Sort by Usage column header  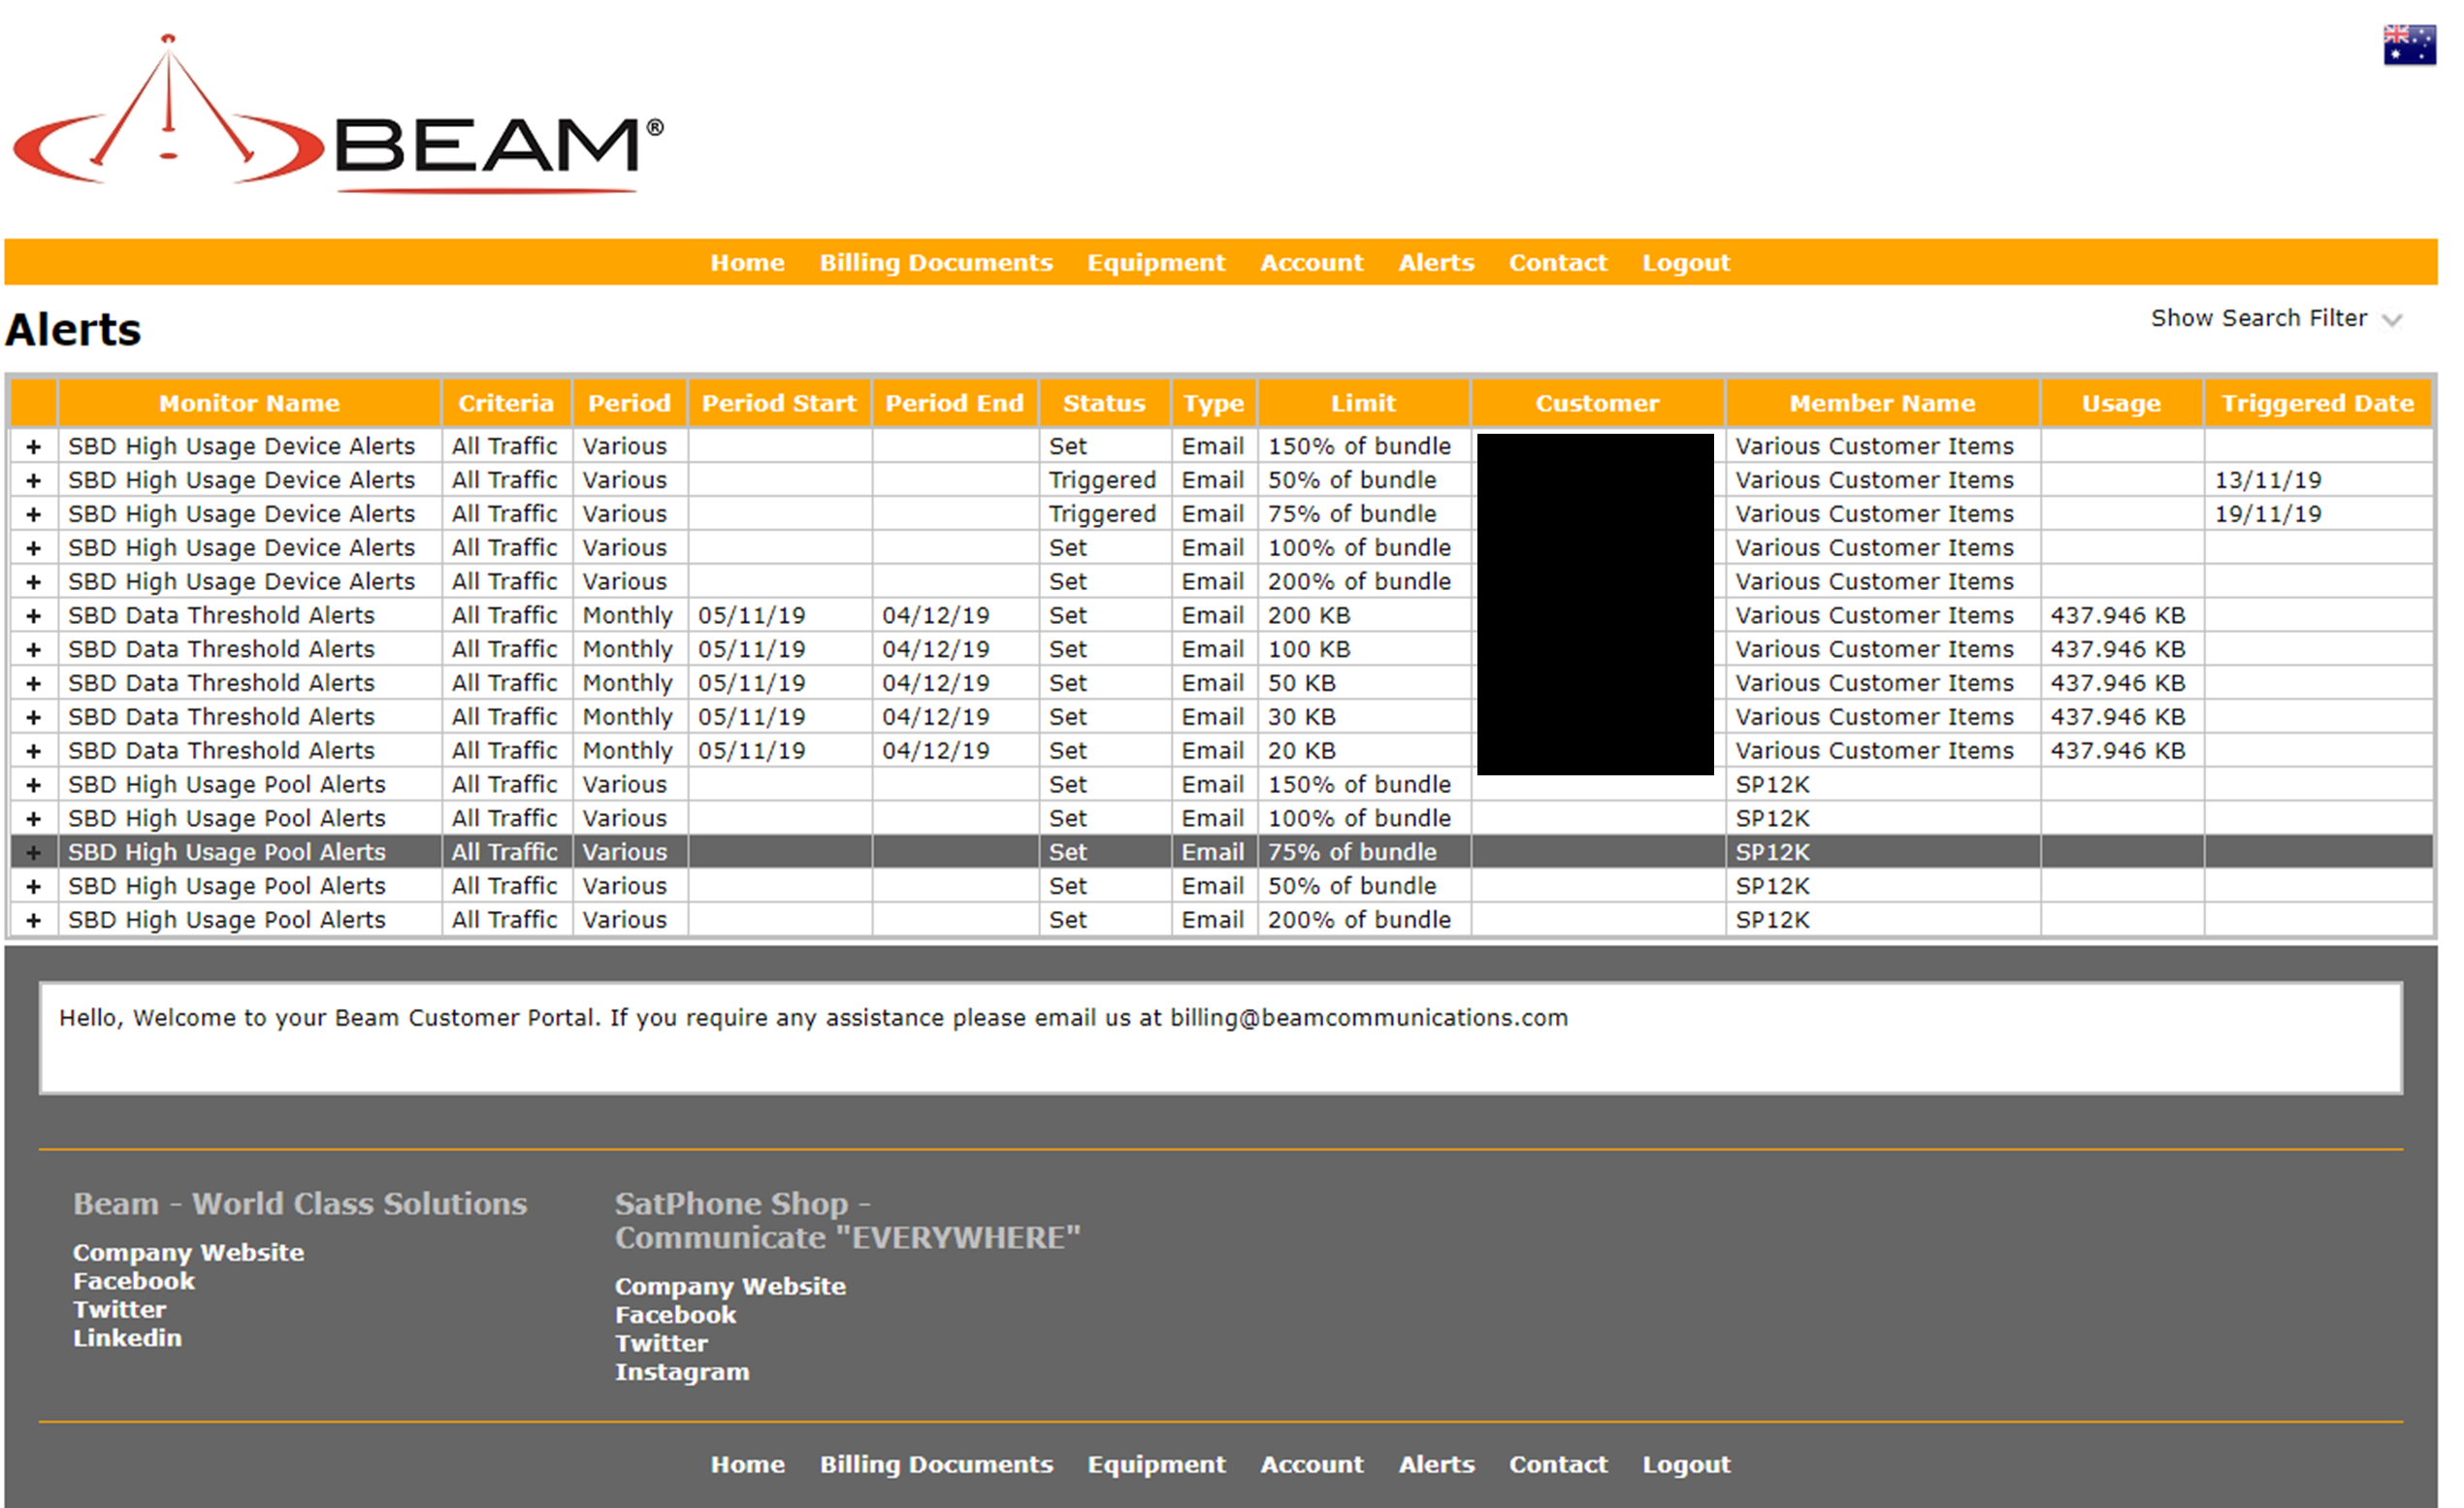tap(2121, 403)
